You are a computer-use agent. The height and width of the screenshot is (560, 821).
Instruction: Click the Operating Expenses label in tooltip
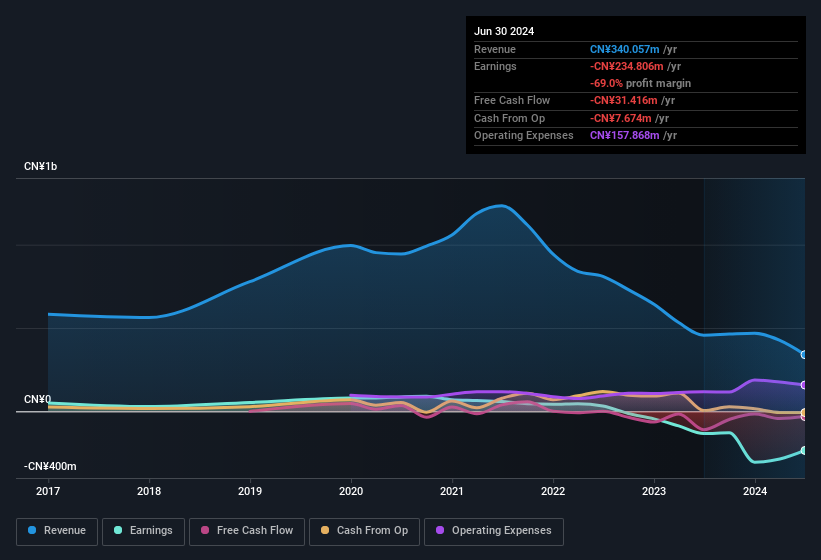tap(524, 136)
